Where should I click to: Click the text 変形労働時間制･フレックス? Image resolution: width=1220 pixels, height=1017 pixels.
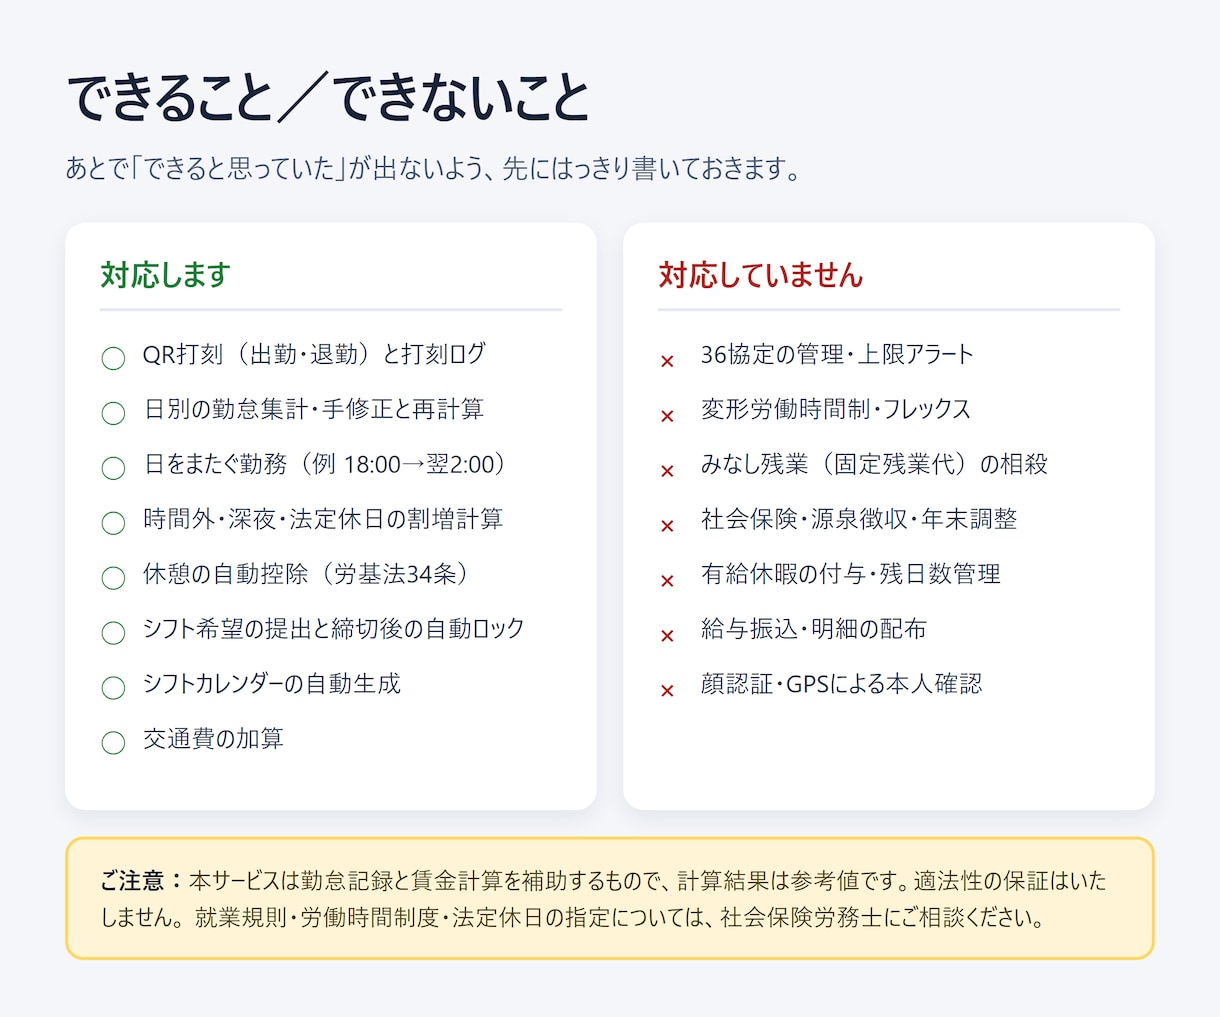coord(836,409)
